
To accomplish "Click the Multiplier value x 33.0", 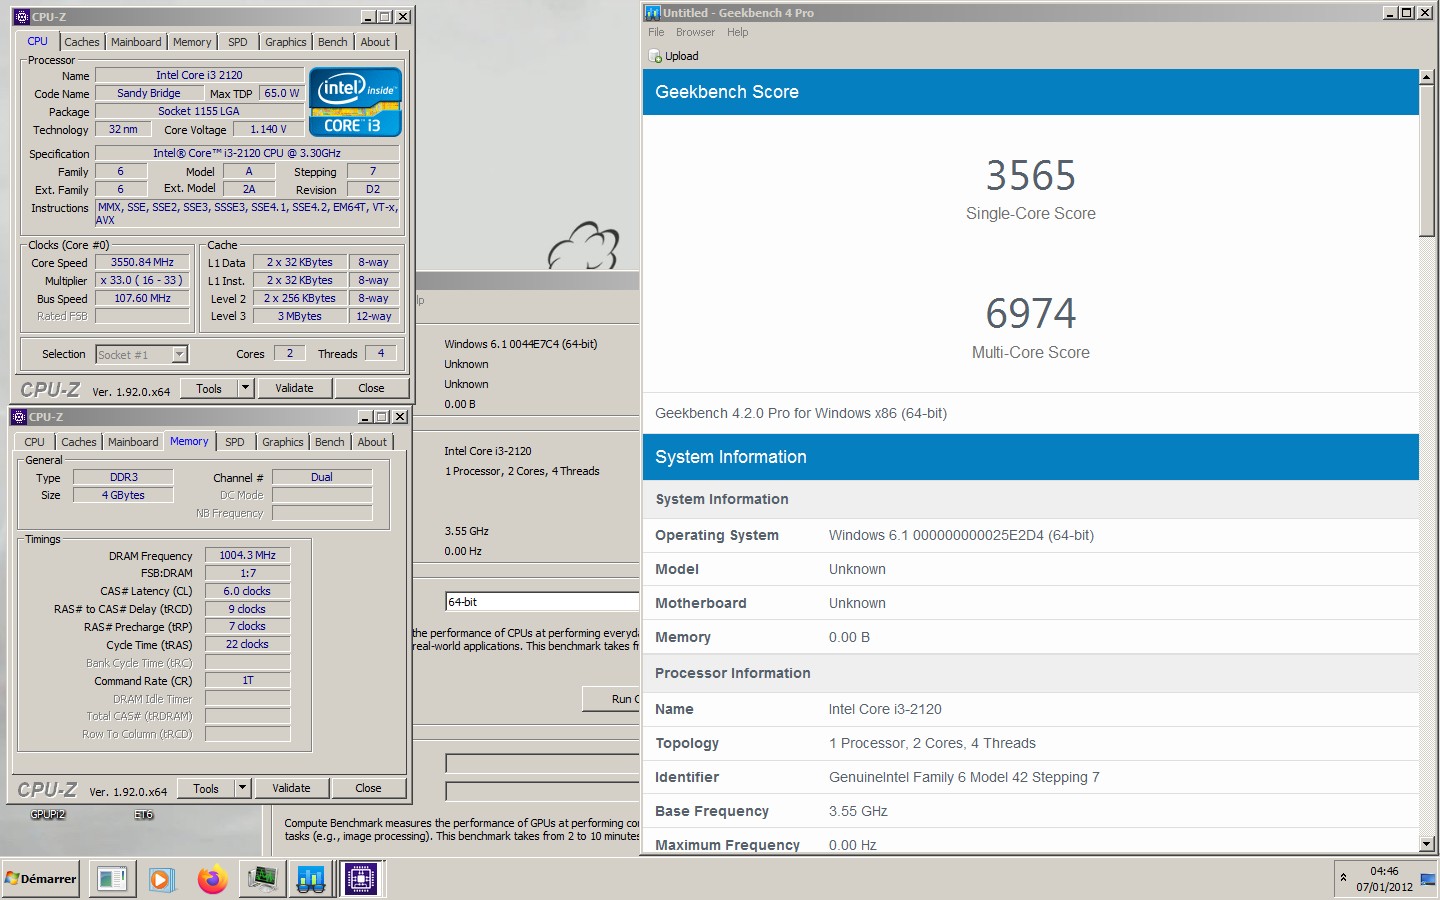I will coord(142,280).
